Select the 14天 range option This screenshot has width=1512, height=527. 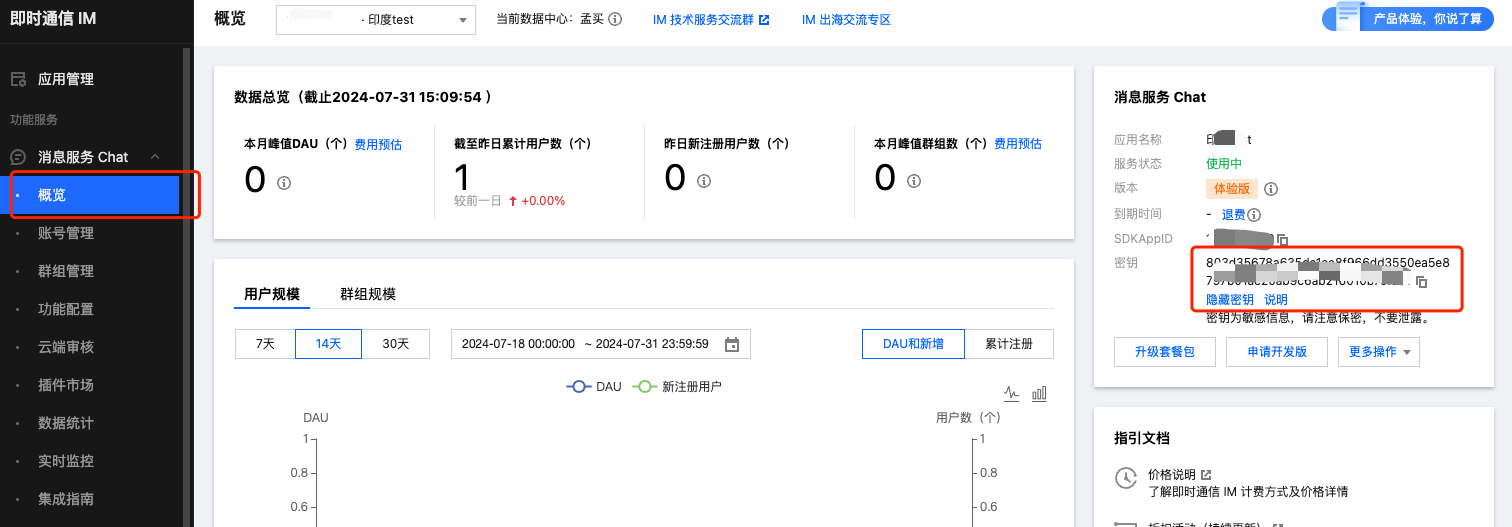pos(328,343)
